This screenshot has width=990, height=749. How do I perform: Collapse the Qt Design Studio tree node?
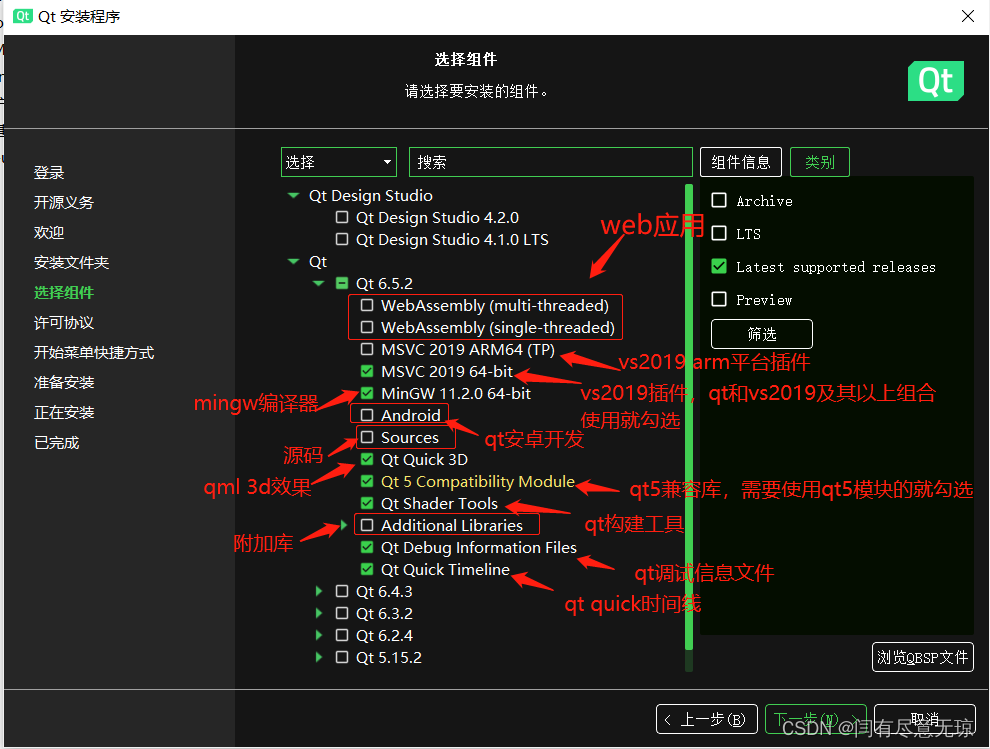[293, 196]
